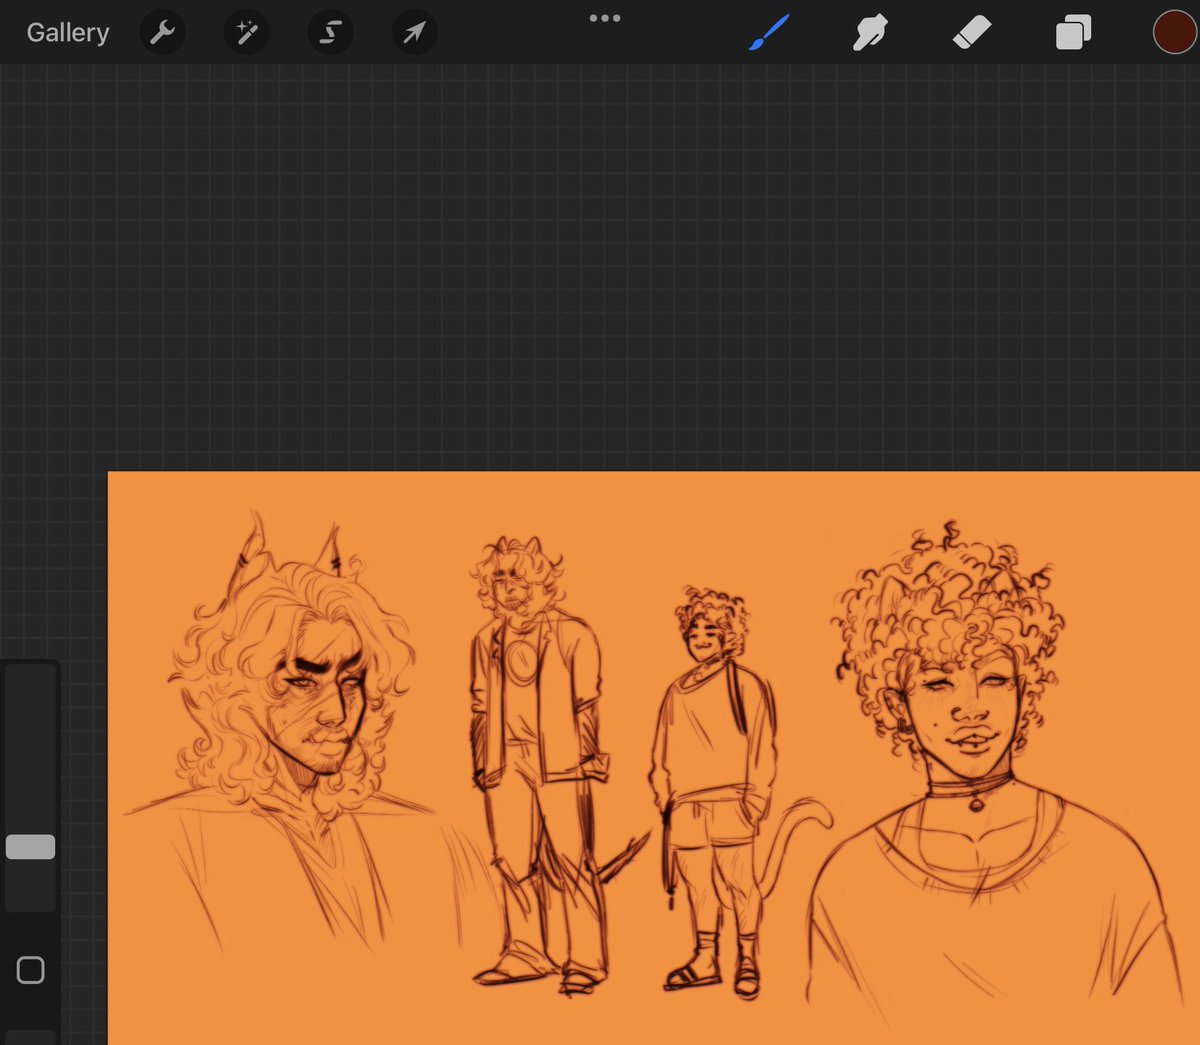Open the Layers panel
The width and height of the screenshot is (1200, 1045).
1073,33
